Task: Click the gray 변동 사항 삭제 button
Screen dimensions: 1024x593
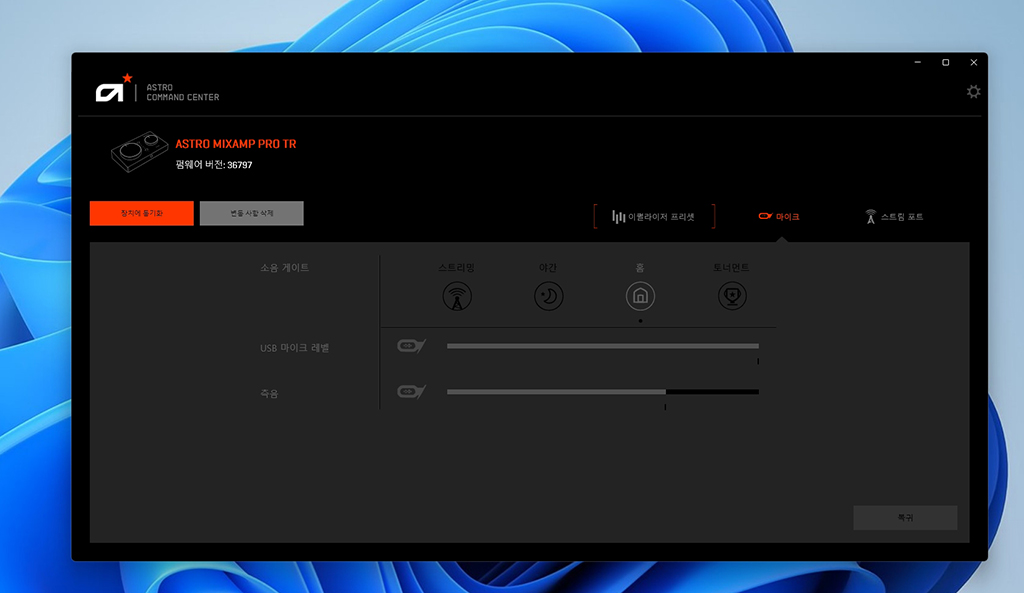Action: point(251,214)
